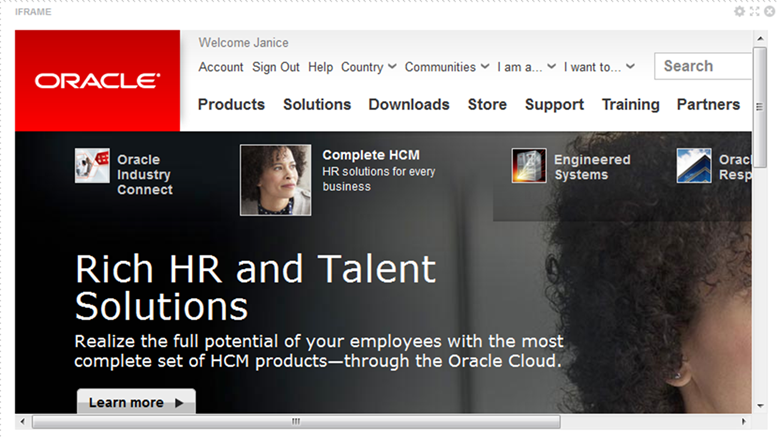Click the "HR solutions for every business" text
The height and width of the screenshot is (440, 779).
click(x=379, y=179)
